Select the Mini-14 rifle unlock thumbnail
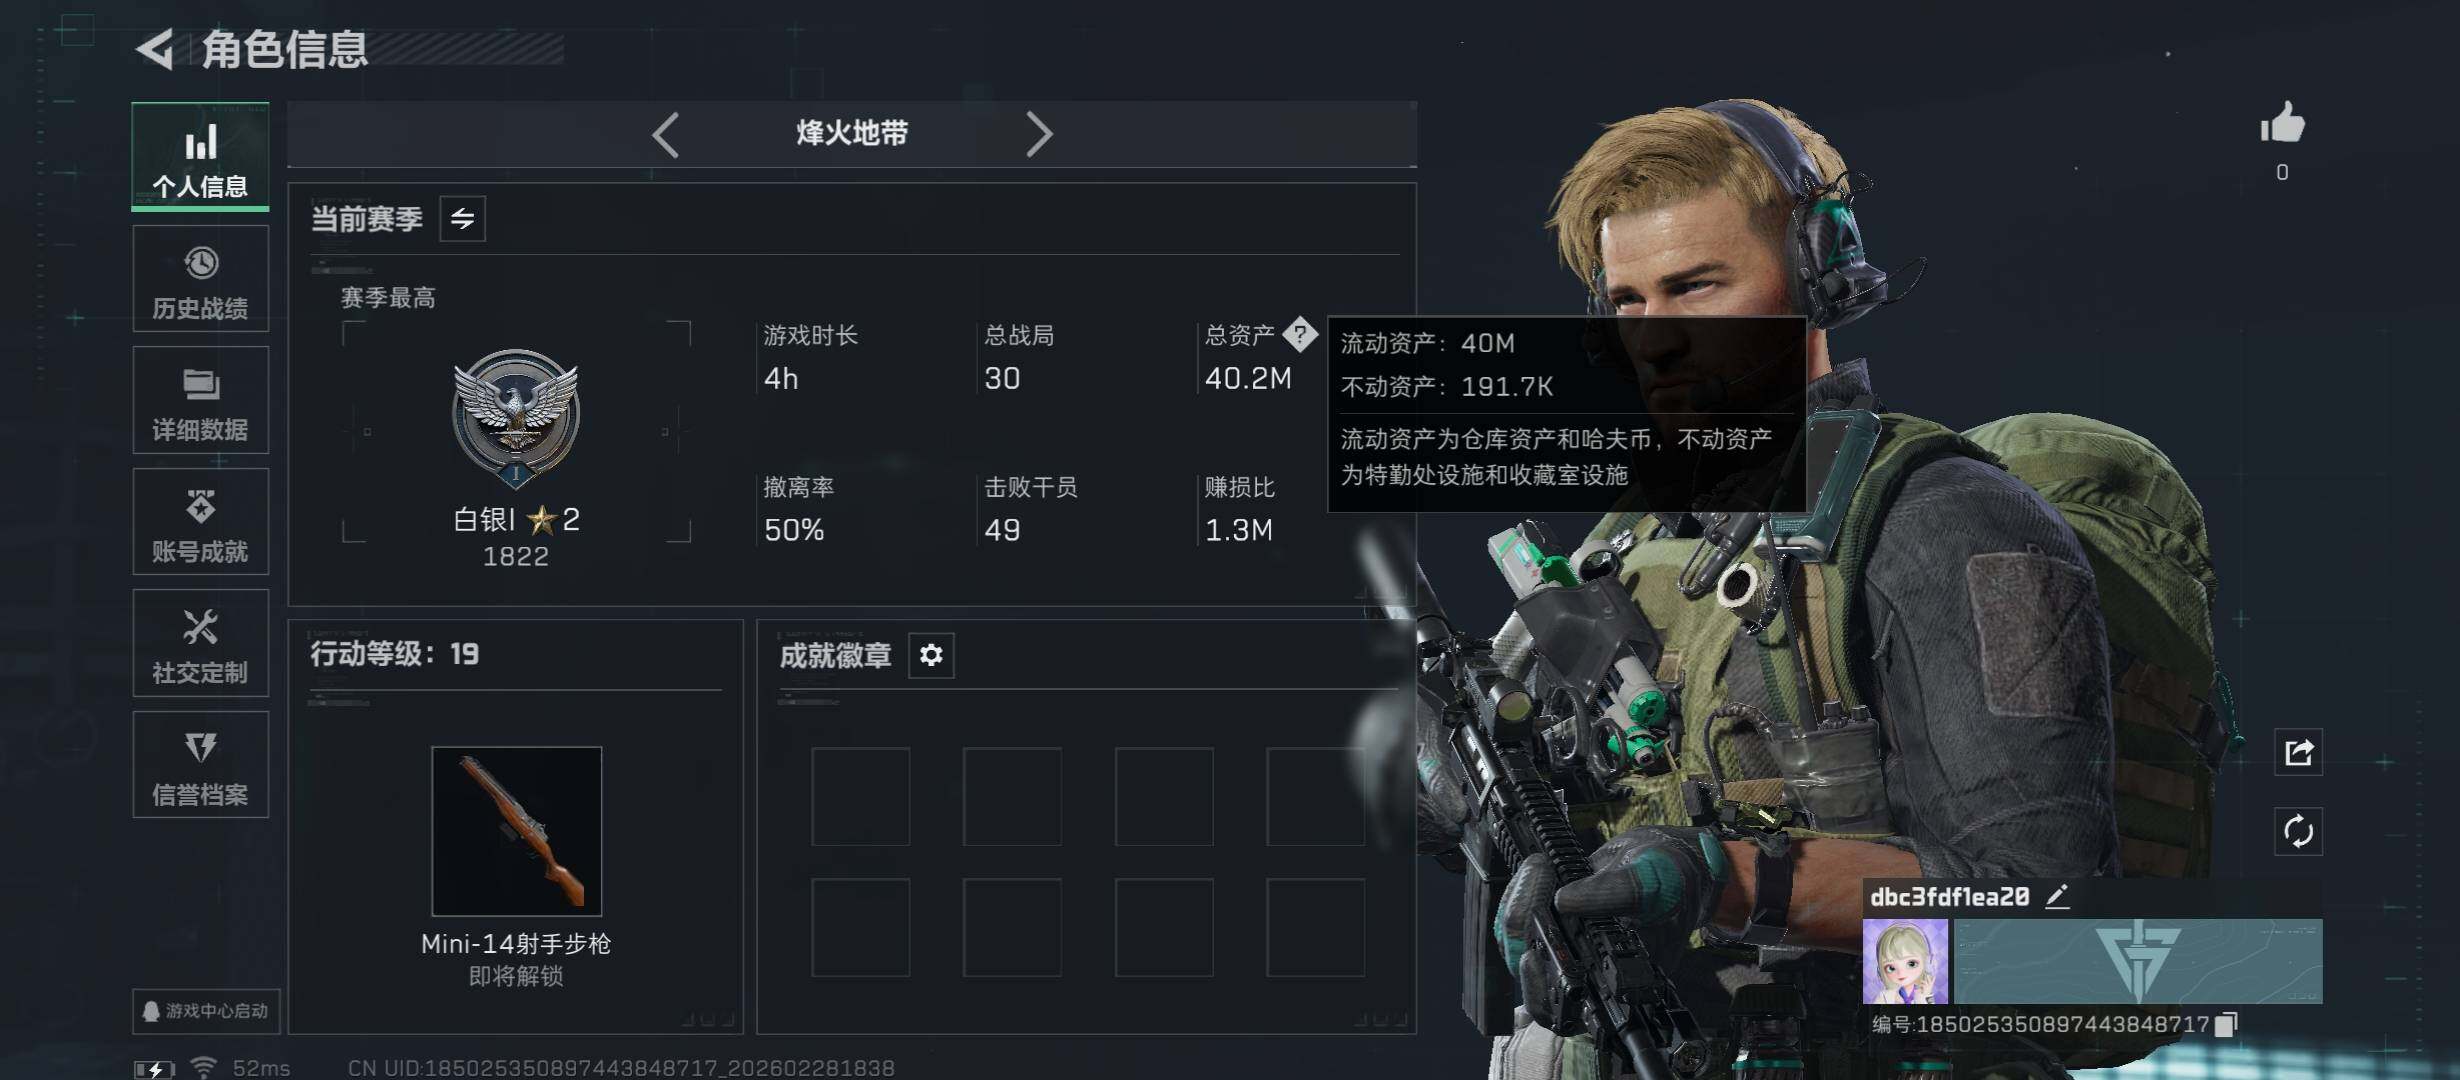 click(x=516, y=831)
